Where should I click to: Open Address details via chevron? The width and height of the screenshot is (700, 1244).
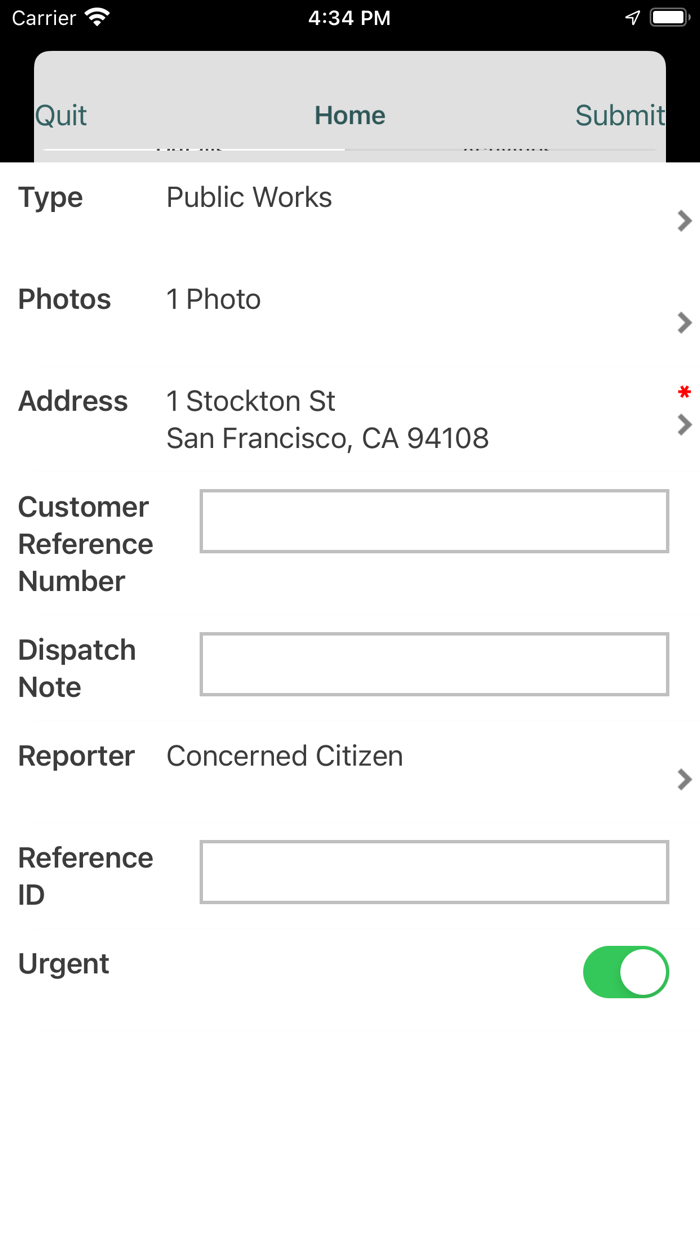(684, 425)
